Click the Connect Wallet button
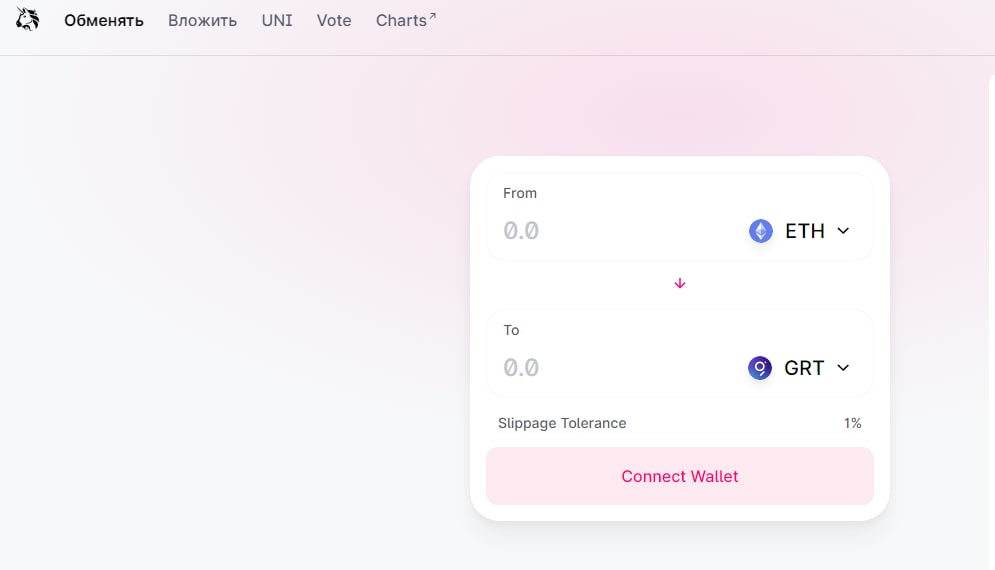995x570 pixels. (x=680, y=476)
